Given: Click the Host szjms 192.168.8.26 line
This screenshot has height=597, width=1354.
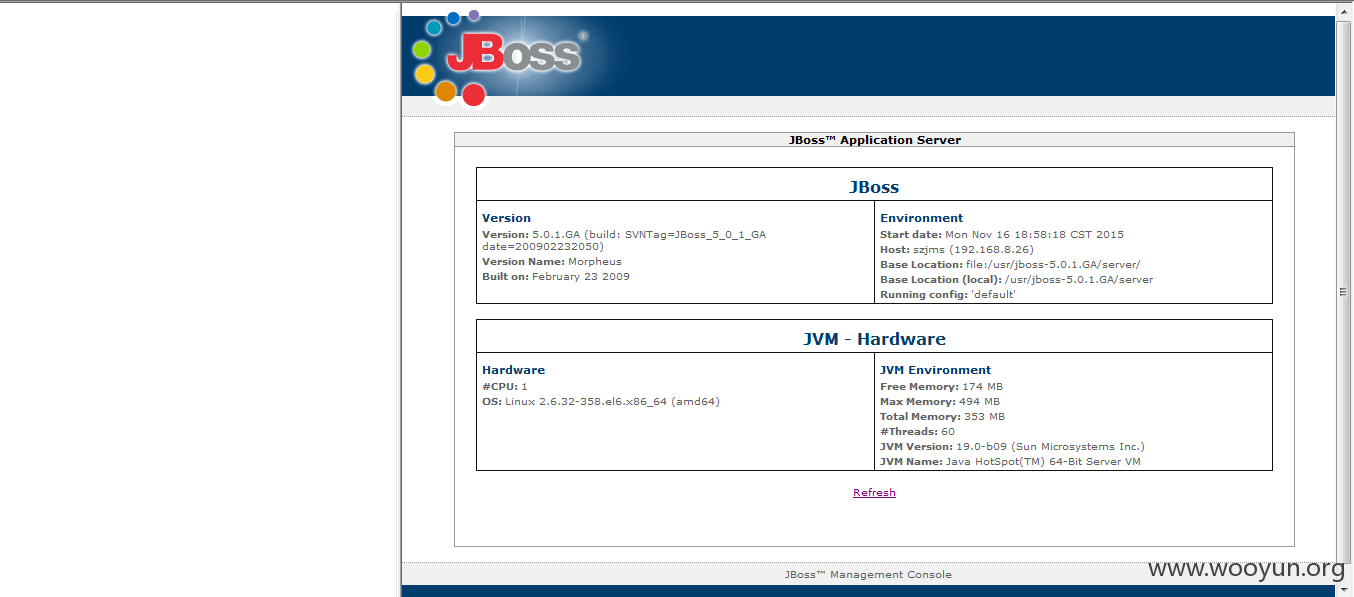Looking at the screenshot, I should click(x=957, y=250).
